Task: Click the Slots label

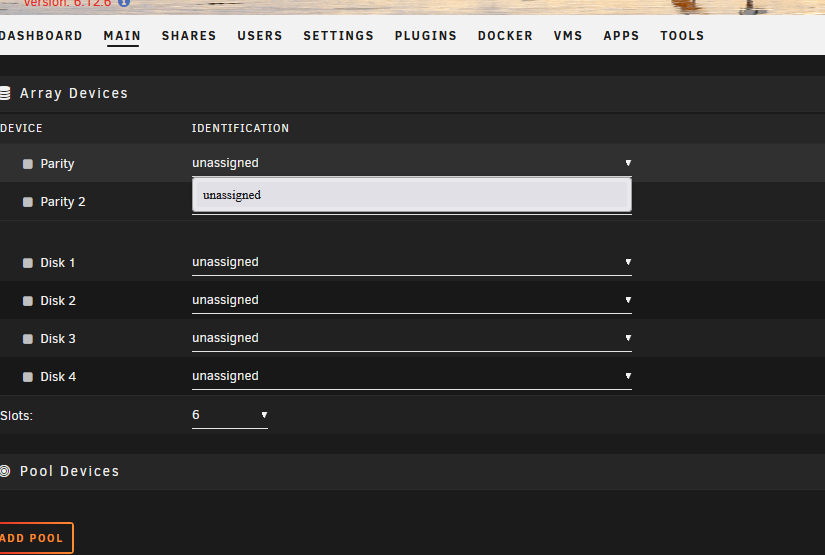Action: [x=16, y=416]
